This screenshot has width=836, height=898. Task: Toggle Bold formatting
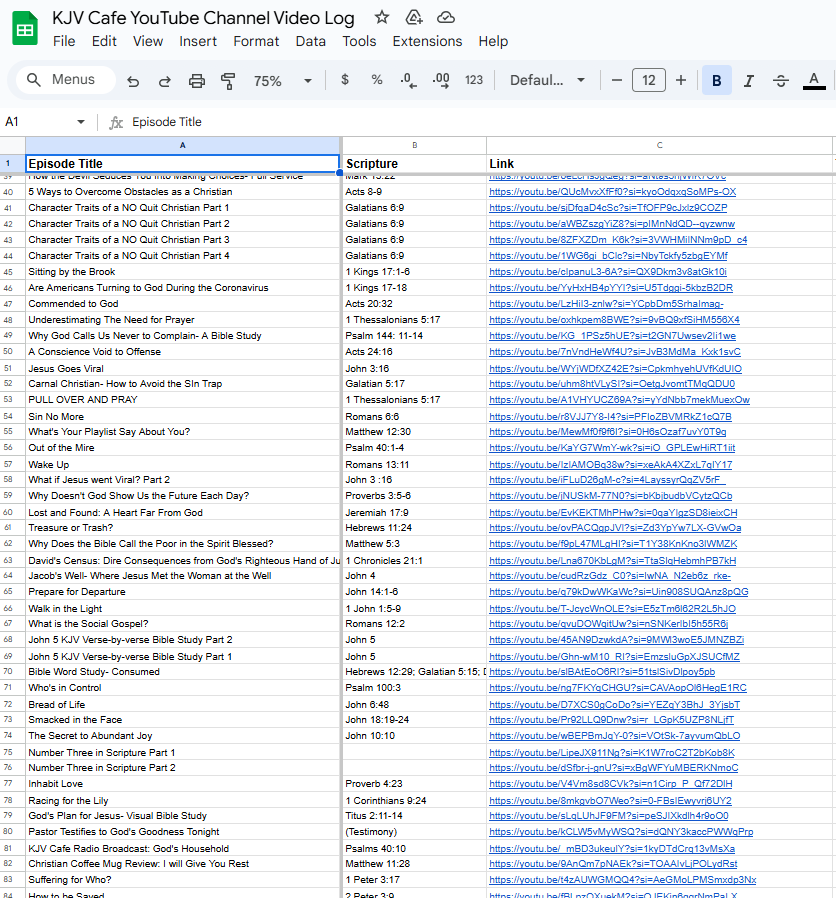(716, 80)
